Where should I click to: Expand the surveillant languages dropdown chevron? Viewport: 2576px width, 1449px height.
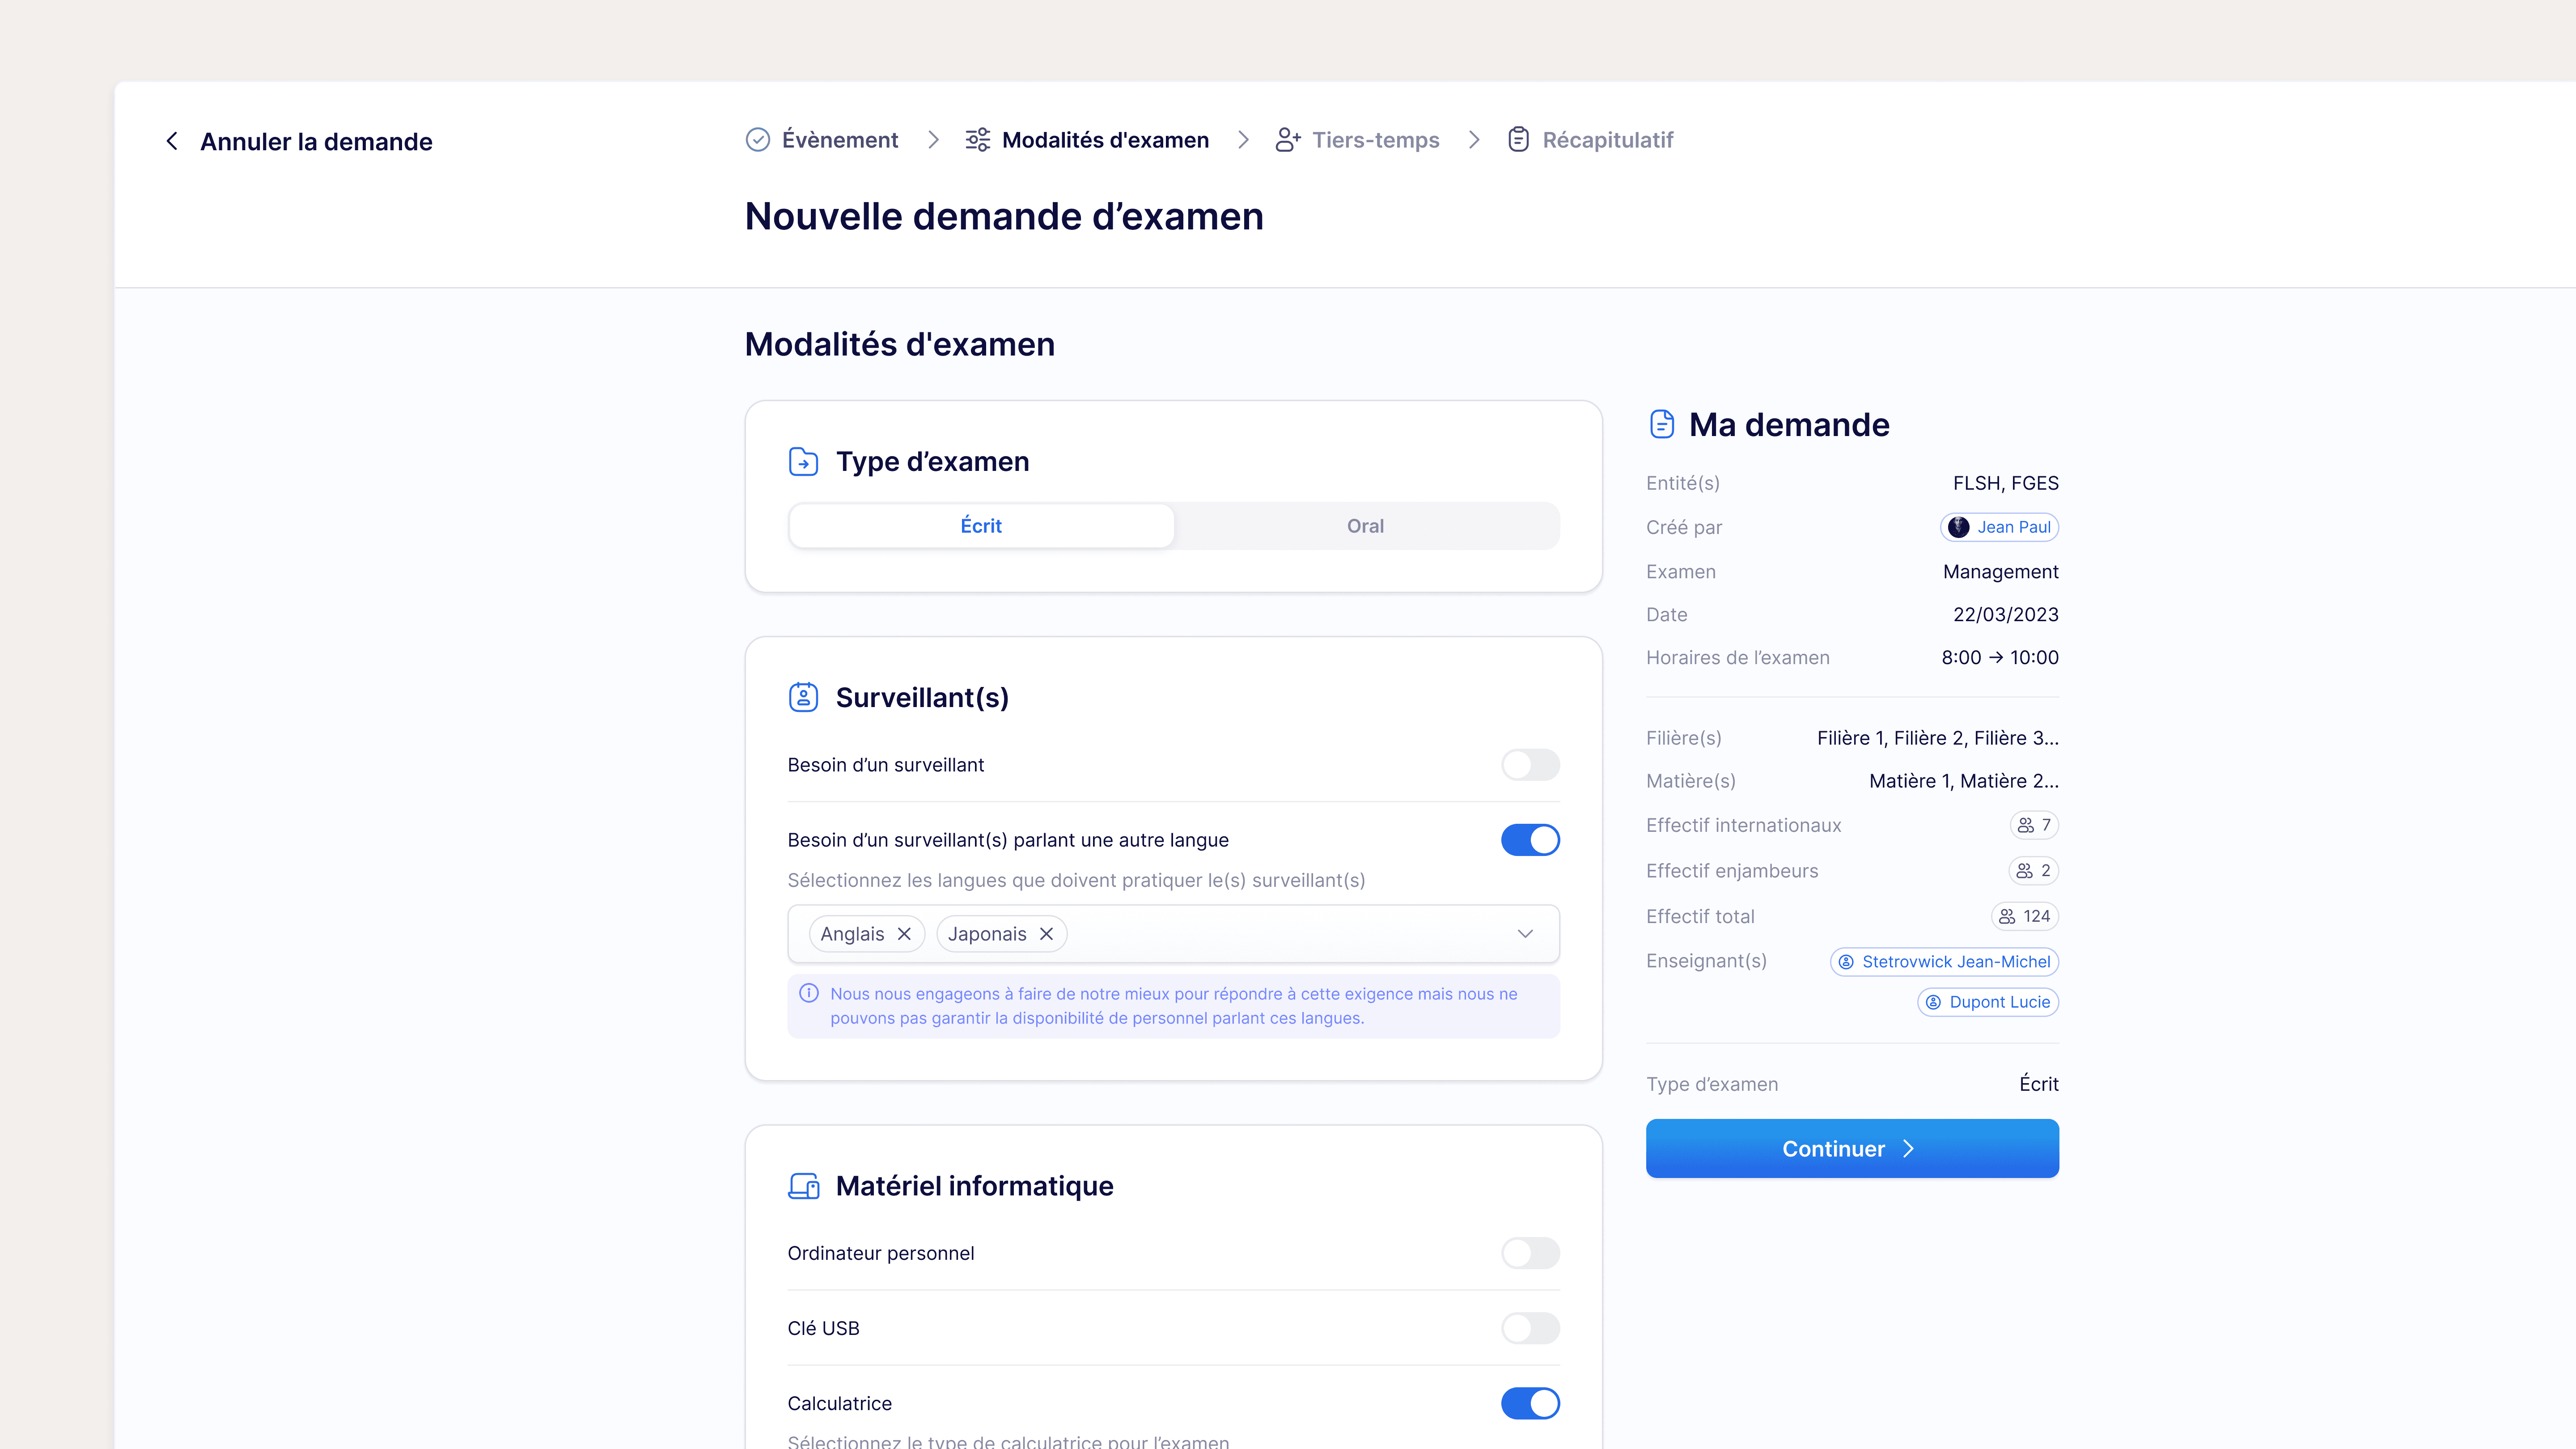[x=1525, y=934]
